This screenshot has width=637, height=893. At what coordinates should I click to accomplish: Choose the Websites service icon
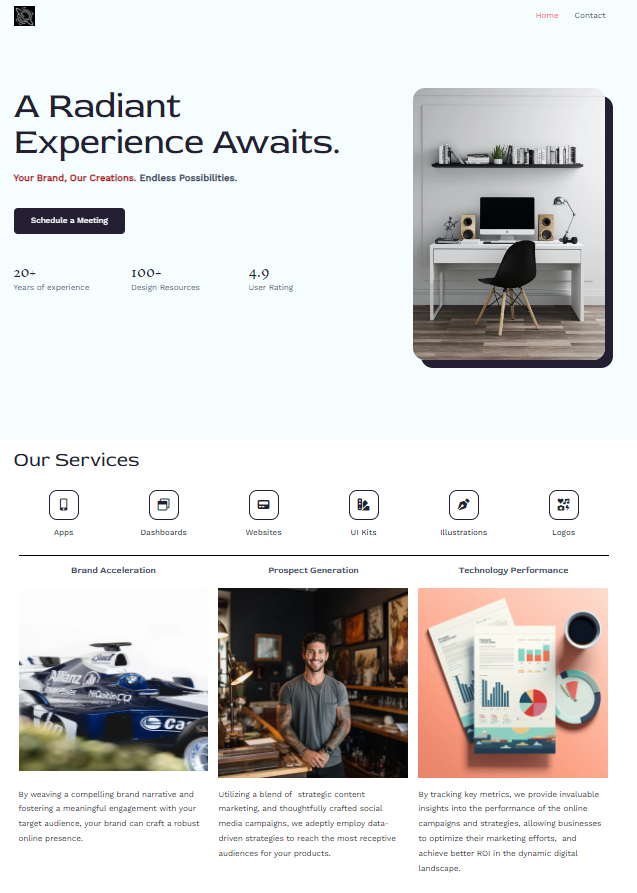[264, 505]
